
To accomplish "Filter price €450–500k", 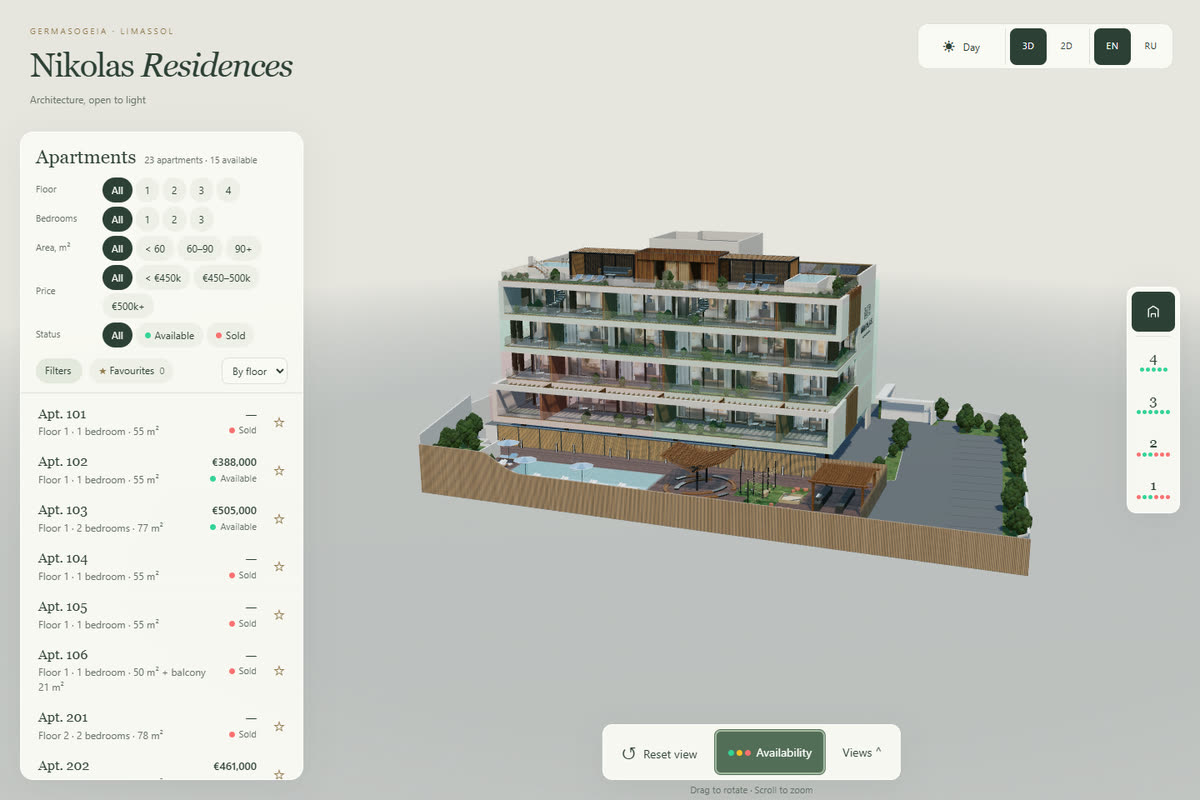I will [226, 278].
